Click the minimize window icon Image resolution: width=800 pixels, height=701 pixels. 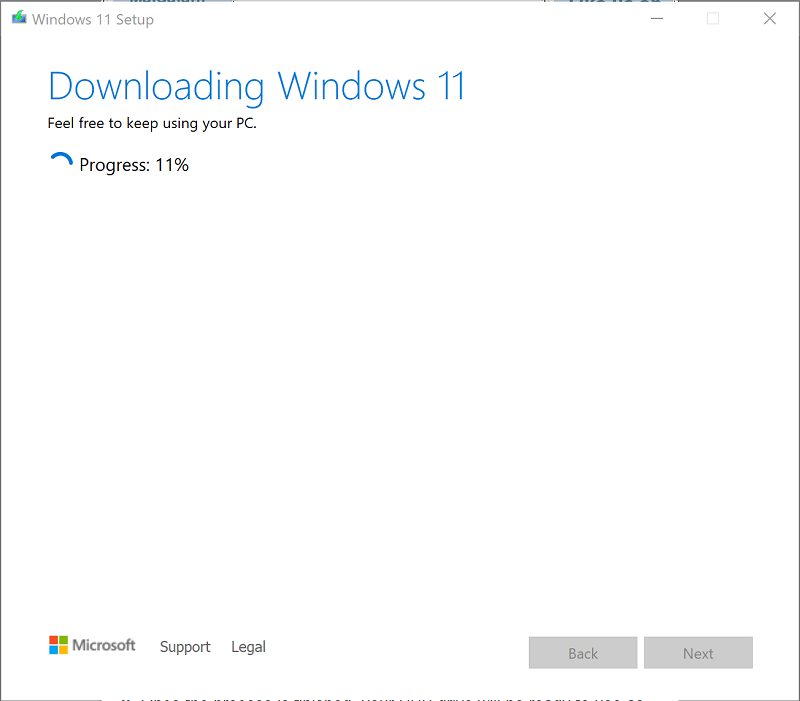(657, 18)
